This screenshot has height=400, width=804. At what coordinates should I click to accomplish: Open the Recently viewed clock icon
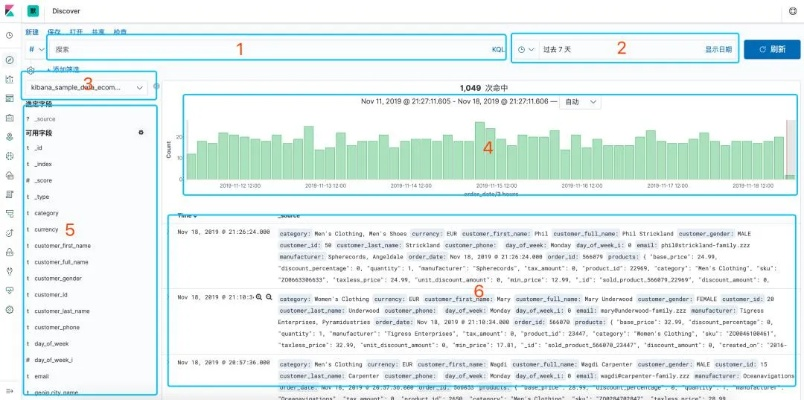pos(9,35)
